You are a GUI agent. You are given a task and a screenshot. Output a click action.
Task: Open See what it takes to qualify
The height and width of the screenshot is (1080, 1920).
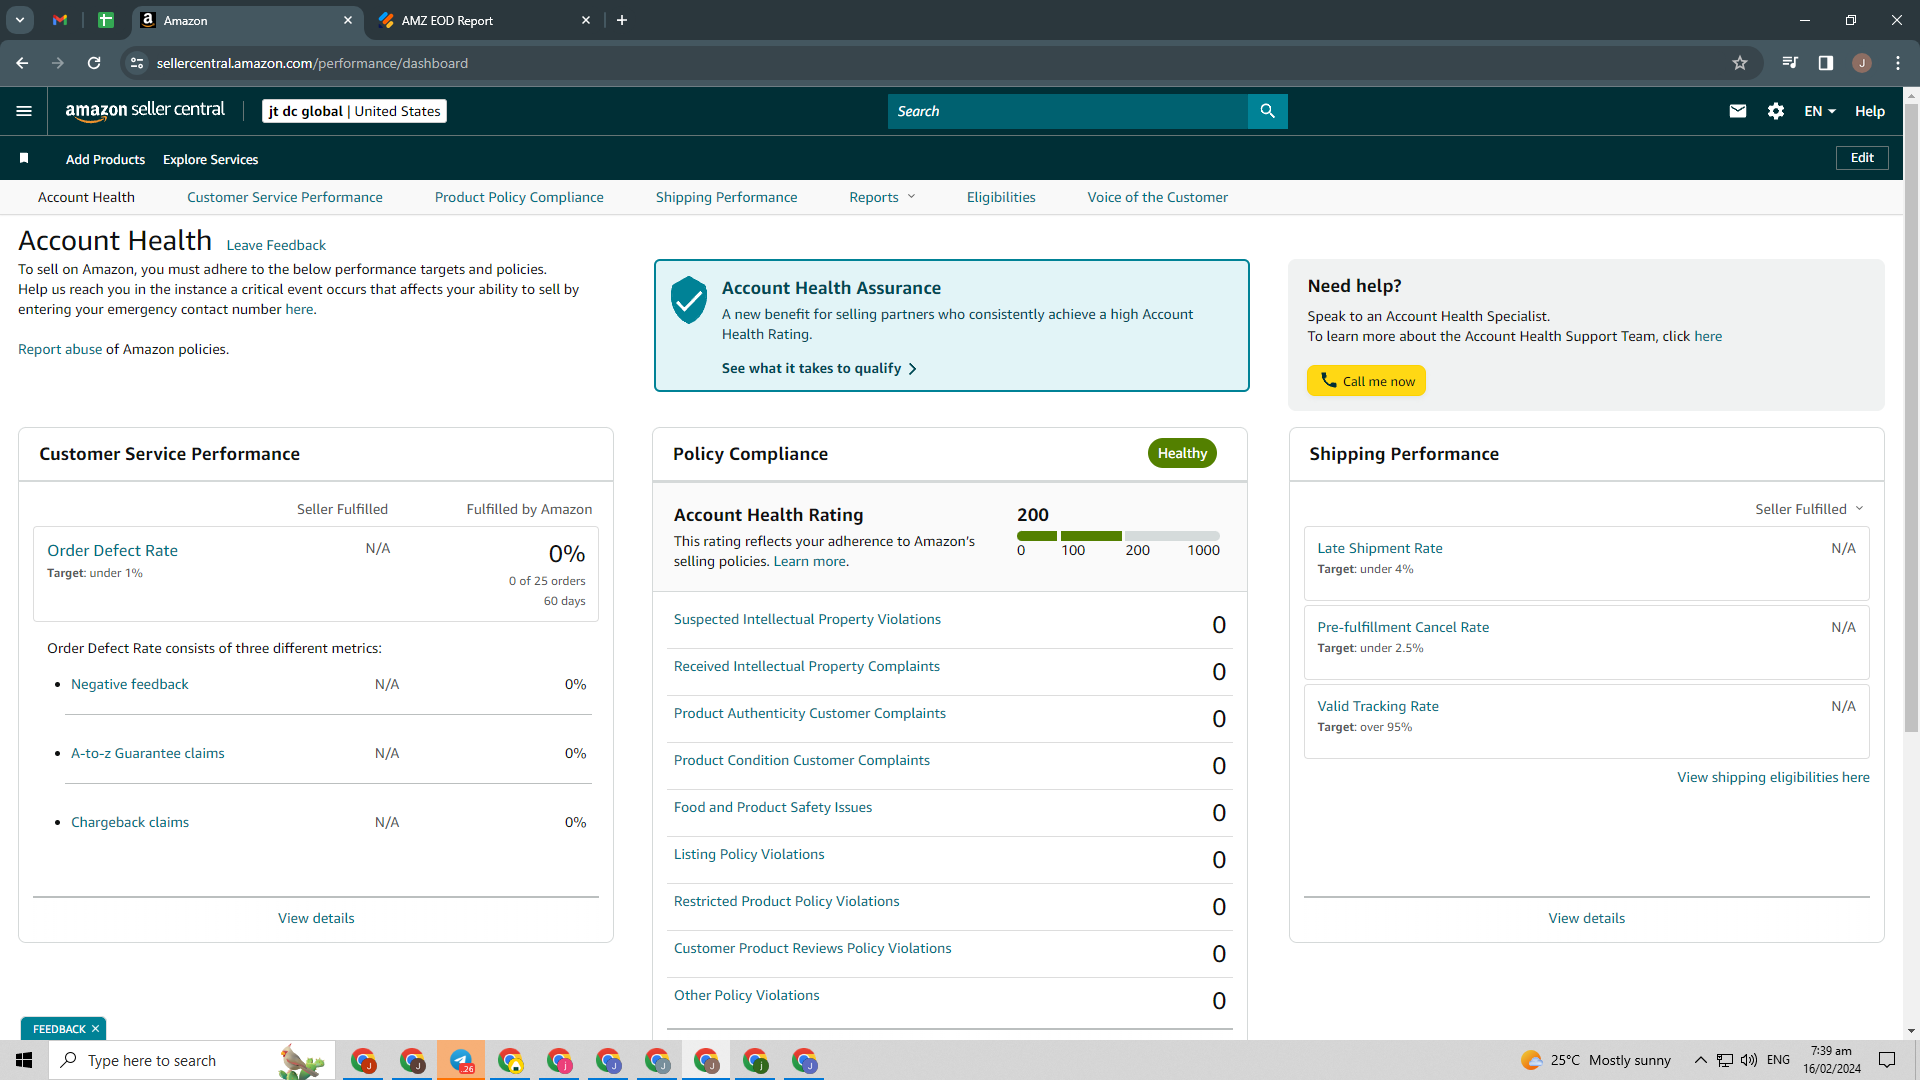pyautogui.click(x=819, y=368)
